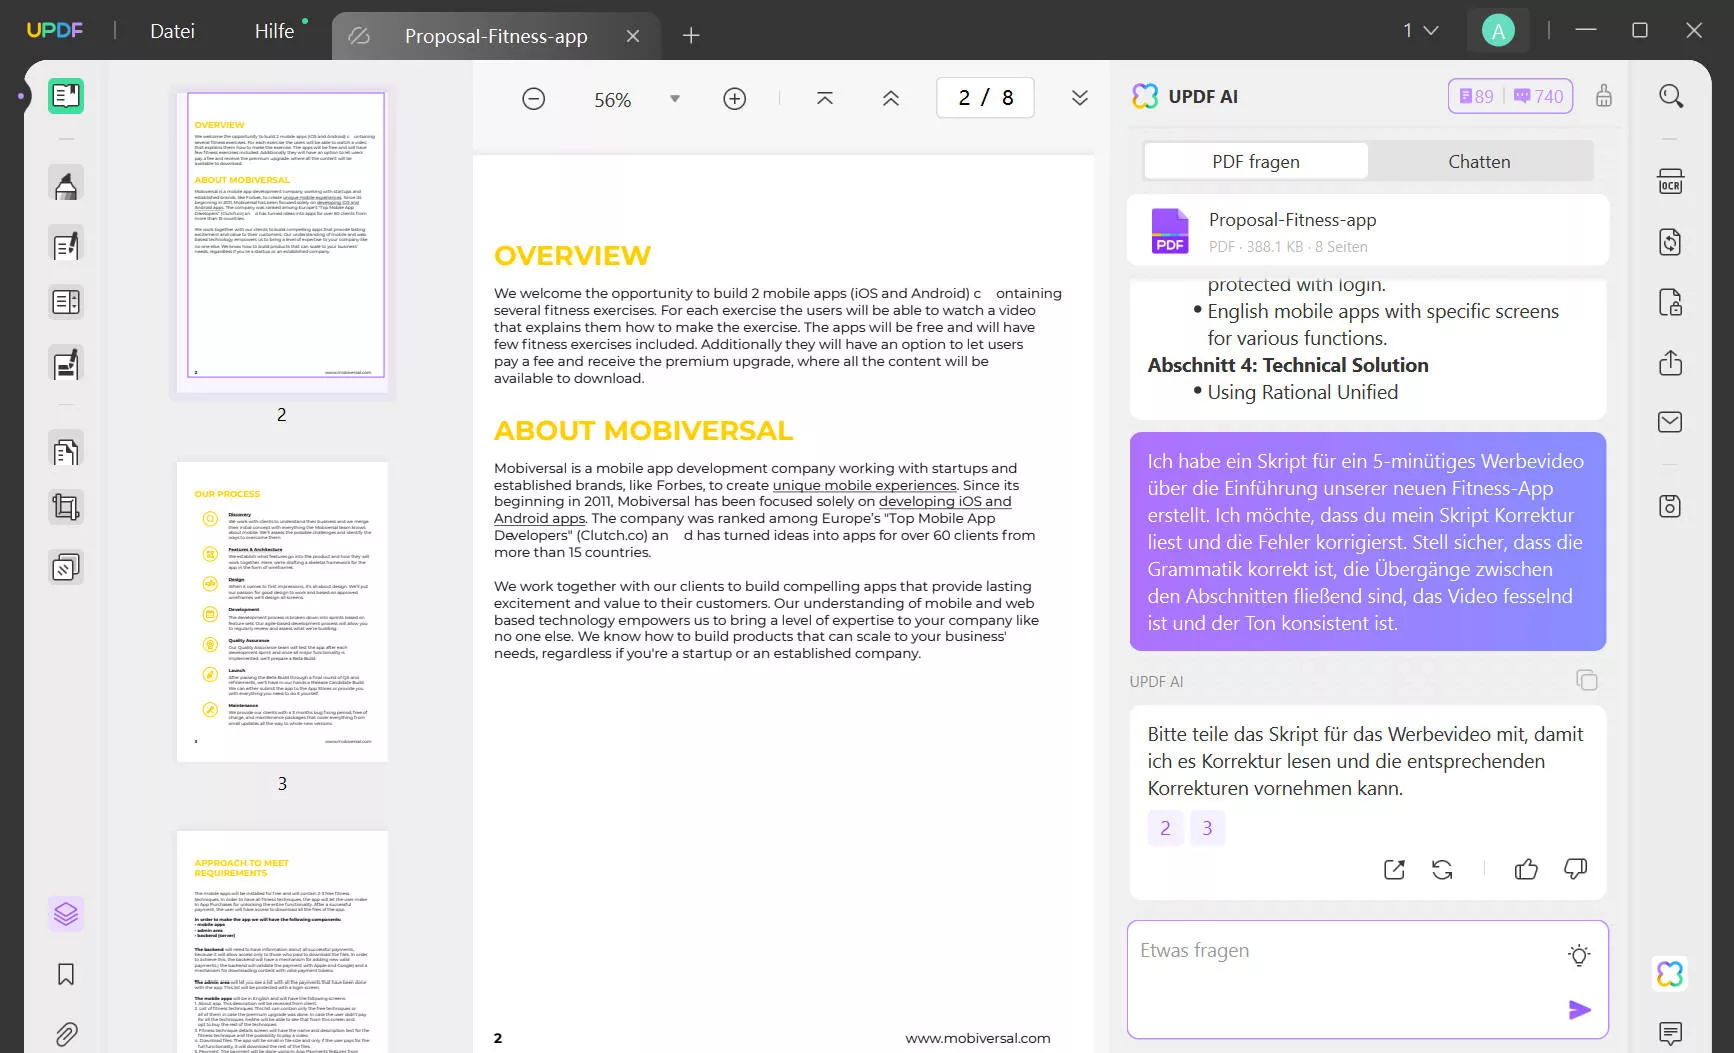The image size is (1734, 1053).
Task: Open the page tools stacked-pages icon
Action: [x=66, y=568]
